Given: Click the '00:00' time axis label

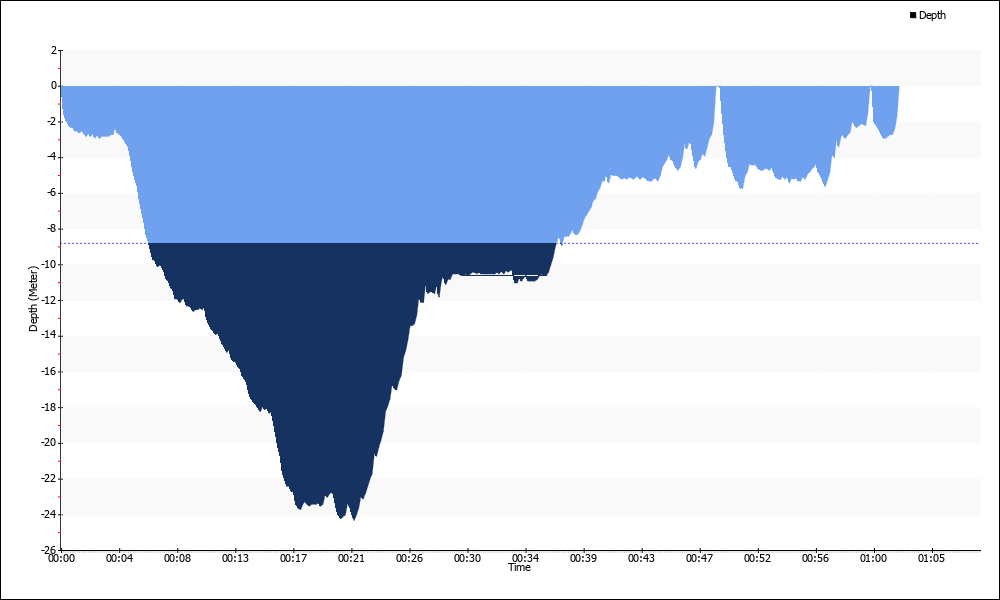Looking at the screenshot, I should tap(61, 559).
